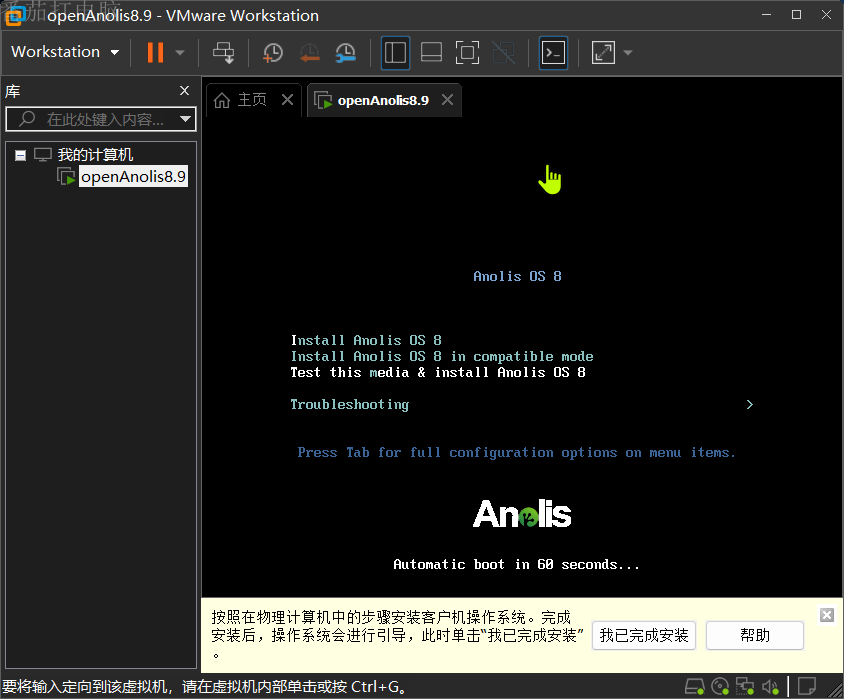Revert VM to previous snapshot

pos(310,53)
